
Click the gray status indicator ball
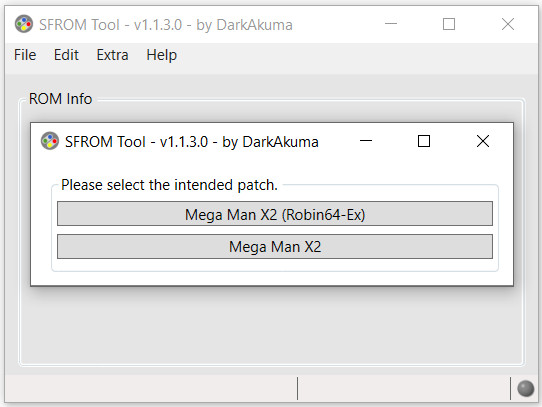[x=525, y=388]
